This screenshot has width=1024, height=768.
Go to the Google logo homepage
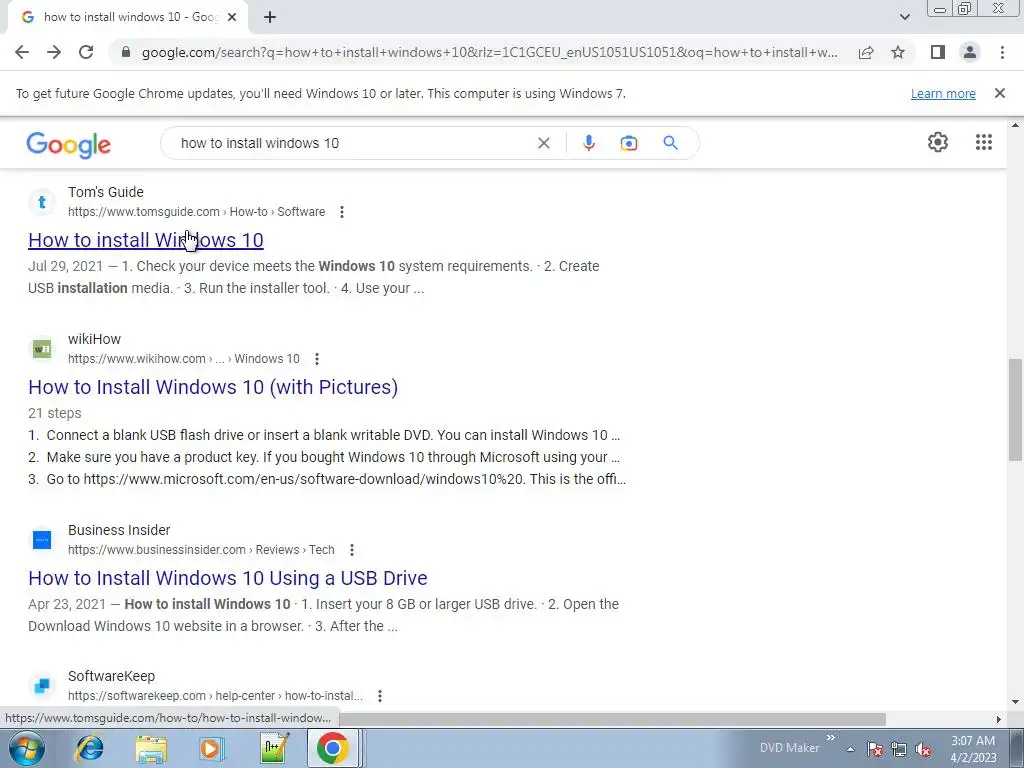pos(69,144)
